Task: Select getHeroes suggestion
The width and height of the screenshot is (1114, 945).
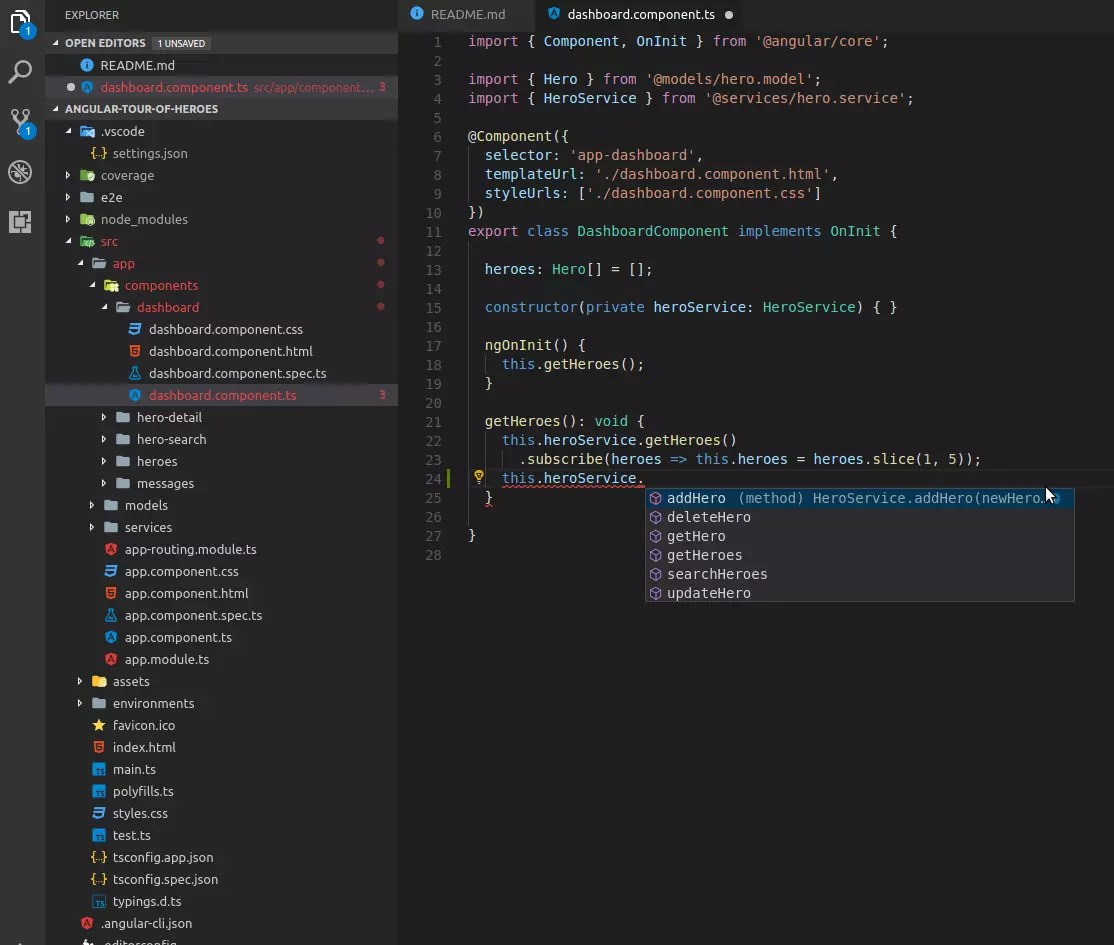Action: (859, 555)
